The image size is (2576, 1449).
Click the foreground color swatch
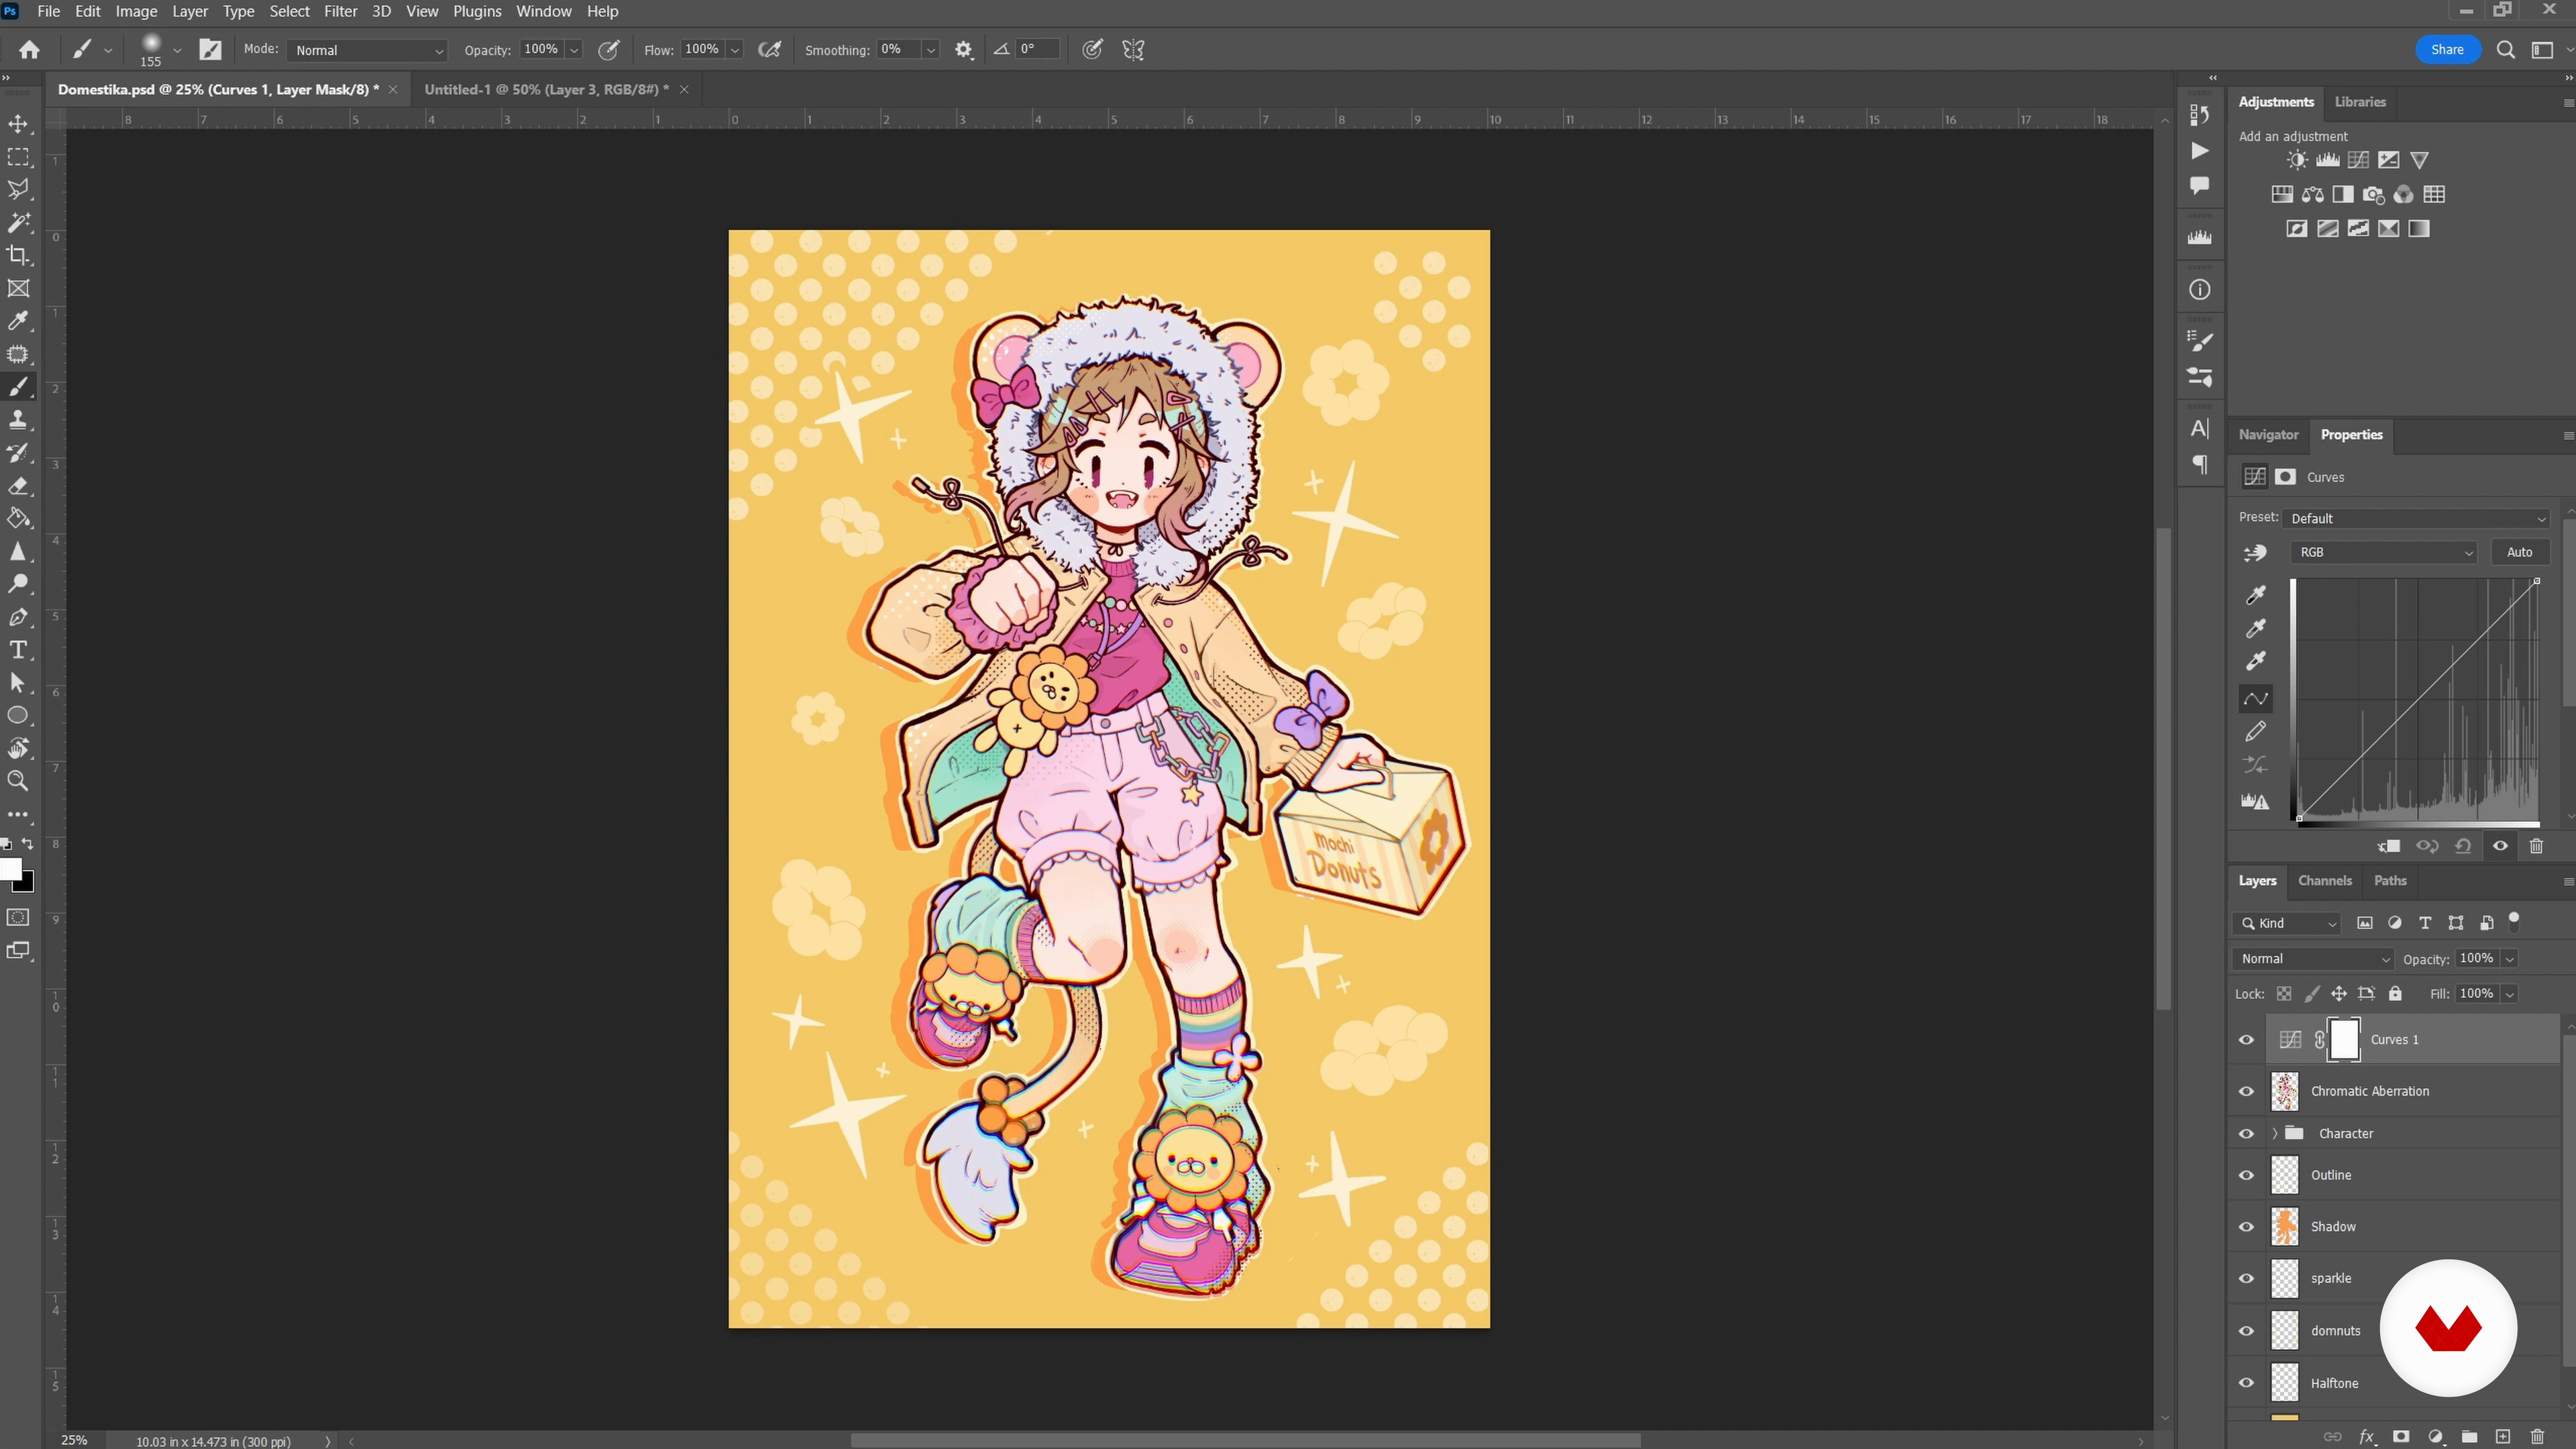point(10,868)
